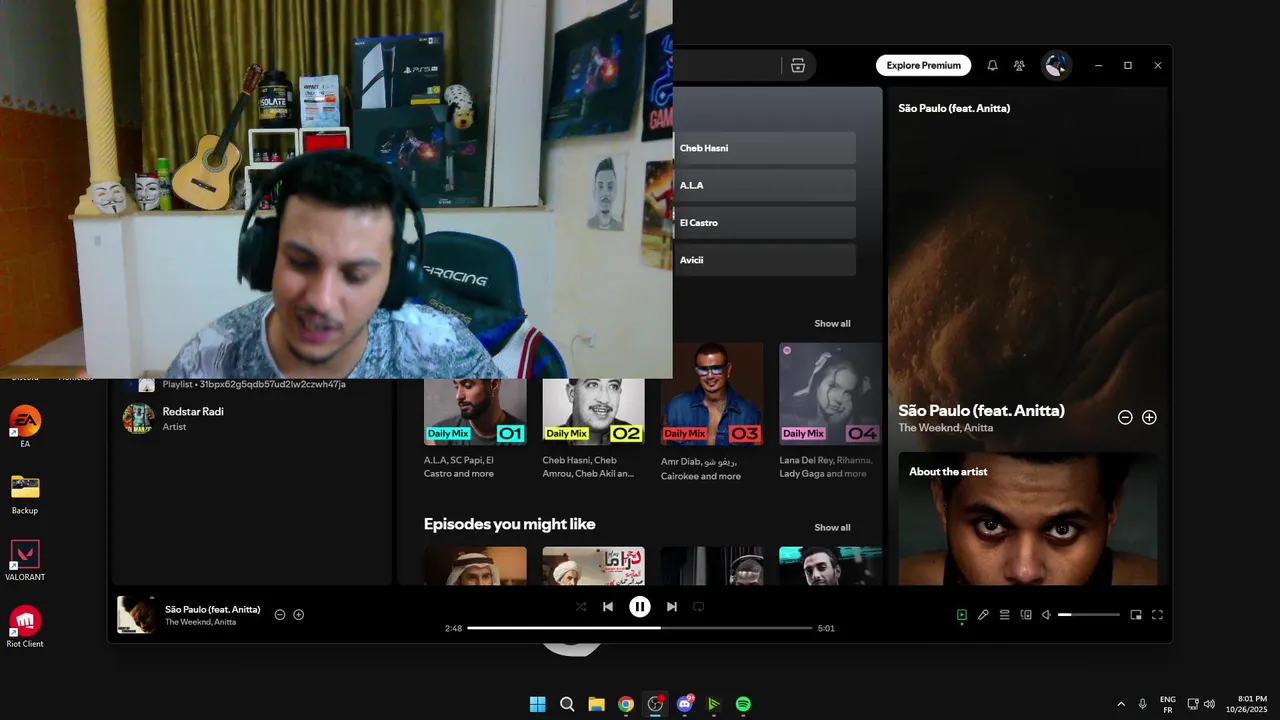The height and width of the screenshot is (720, 1280).
Task: Click the taskbar microphone tray icon
Action: [1142, 704]
